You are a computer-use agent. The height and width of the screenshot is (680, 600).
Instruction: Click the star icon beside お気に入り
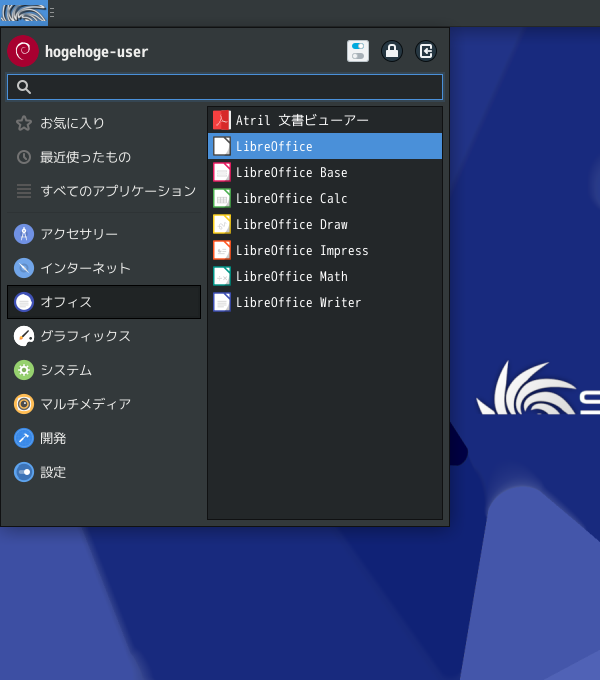[x=24, y=123]
